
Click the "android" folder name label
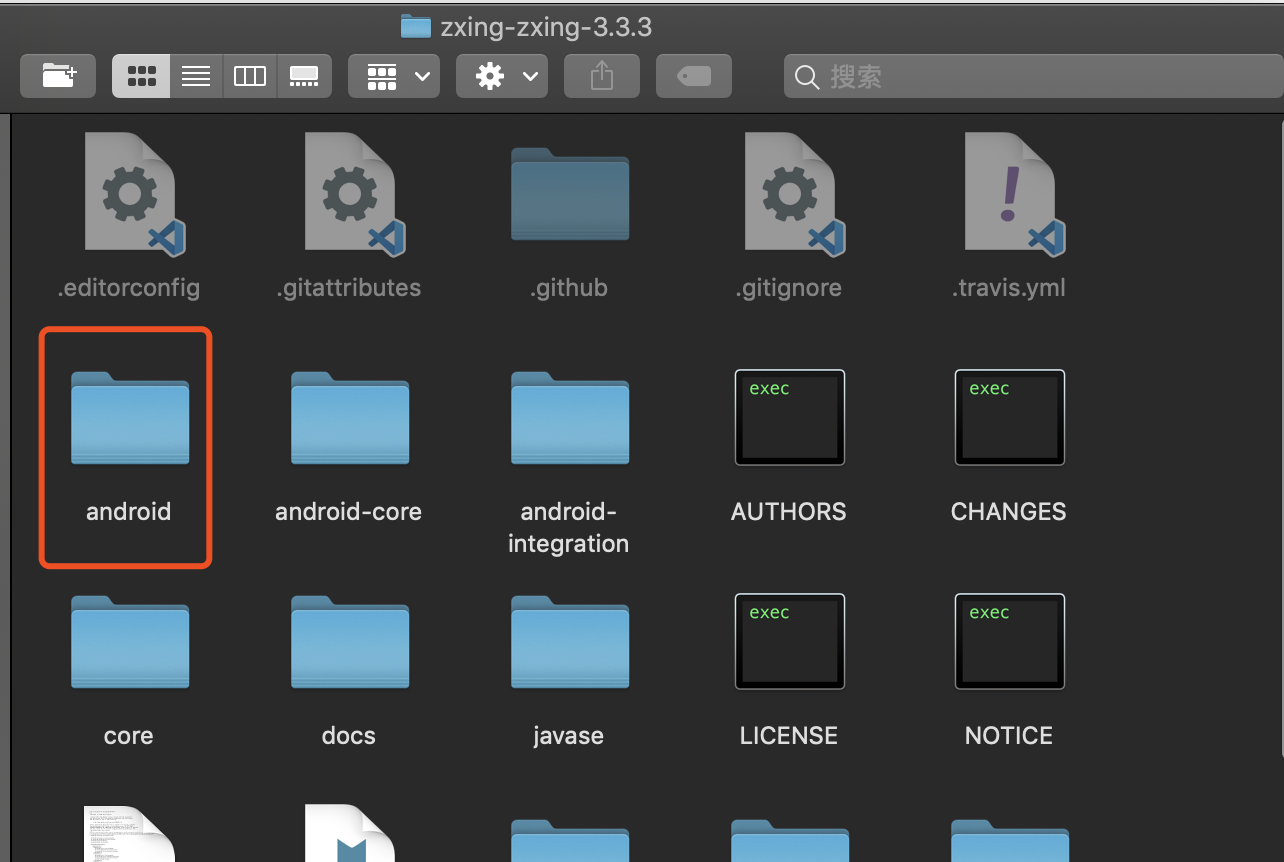pyautogui.click(x=129, y=512)
